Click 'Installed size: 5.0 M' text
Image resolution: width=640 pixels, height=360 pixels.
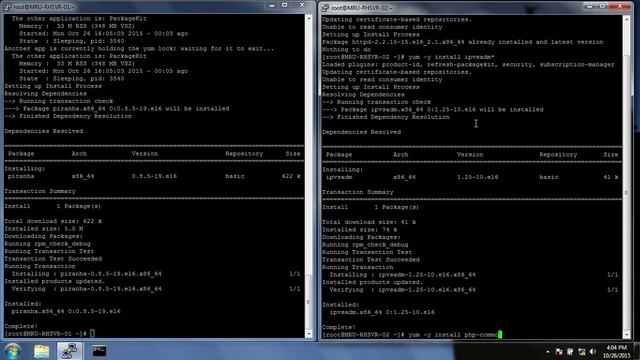click(44, 229)
